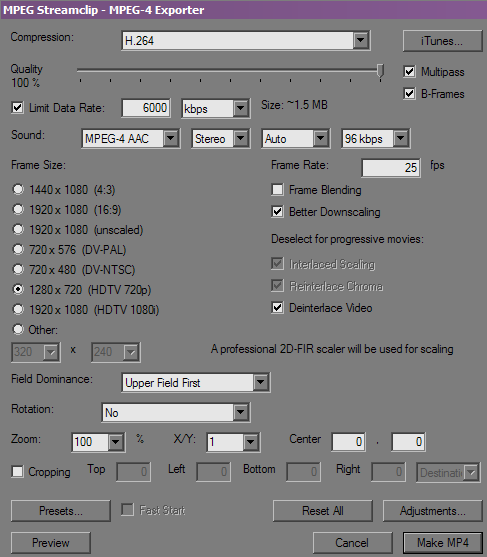
Task: Toggle the Deinterlace Video checkbox
Action: click(277, 308)
